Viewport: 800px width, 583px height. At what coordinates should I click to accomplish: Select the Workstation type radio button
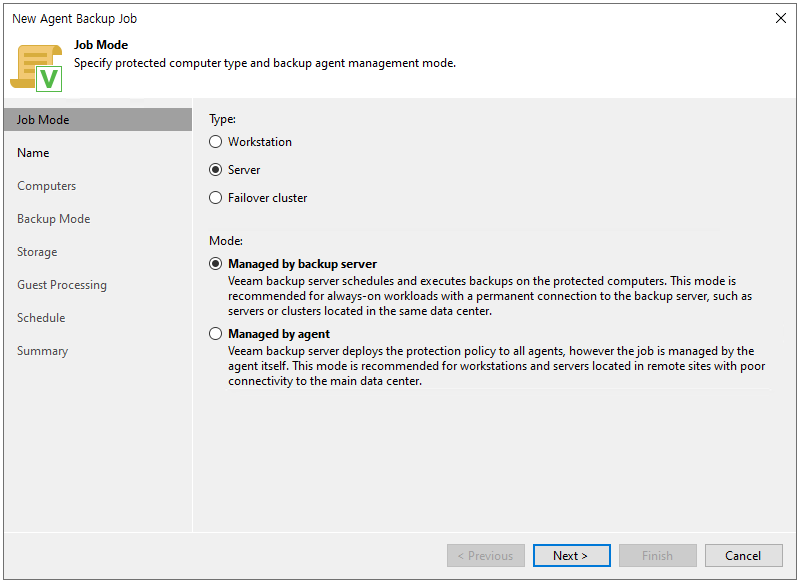click(215, 142)
